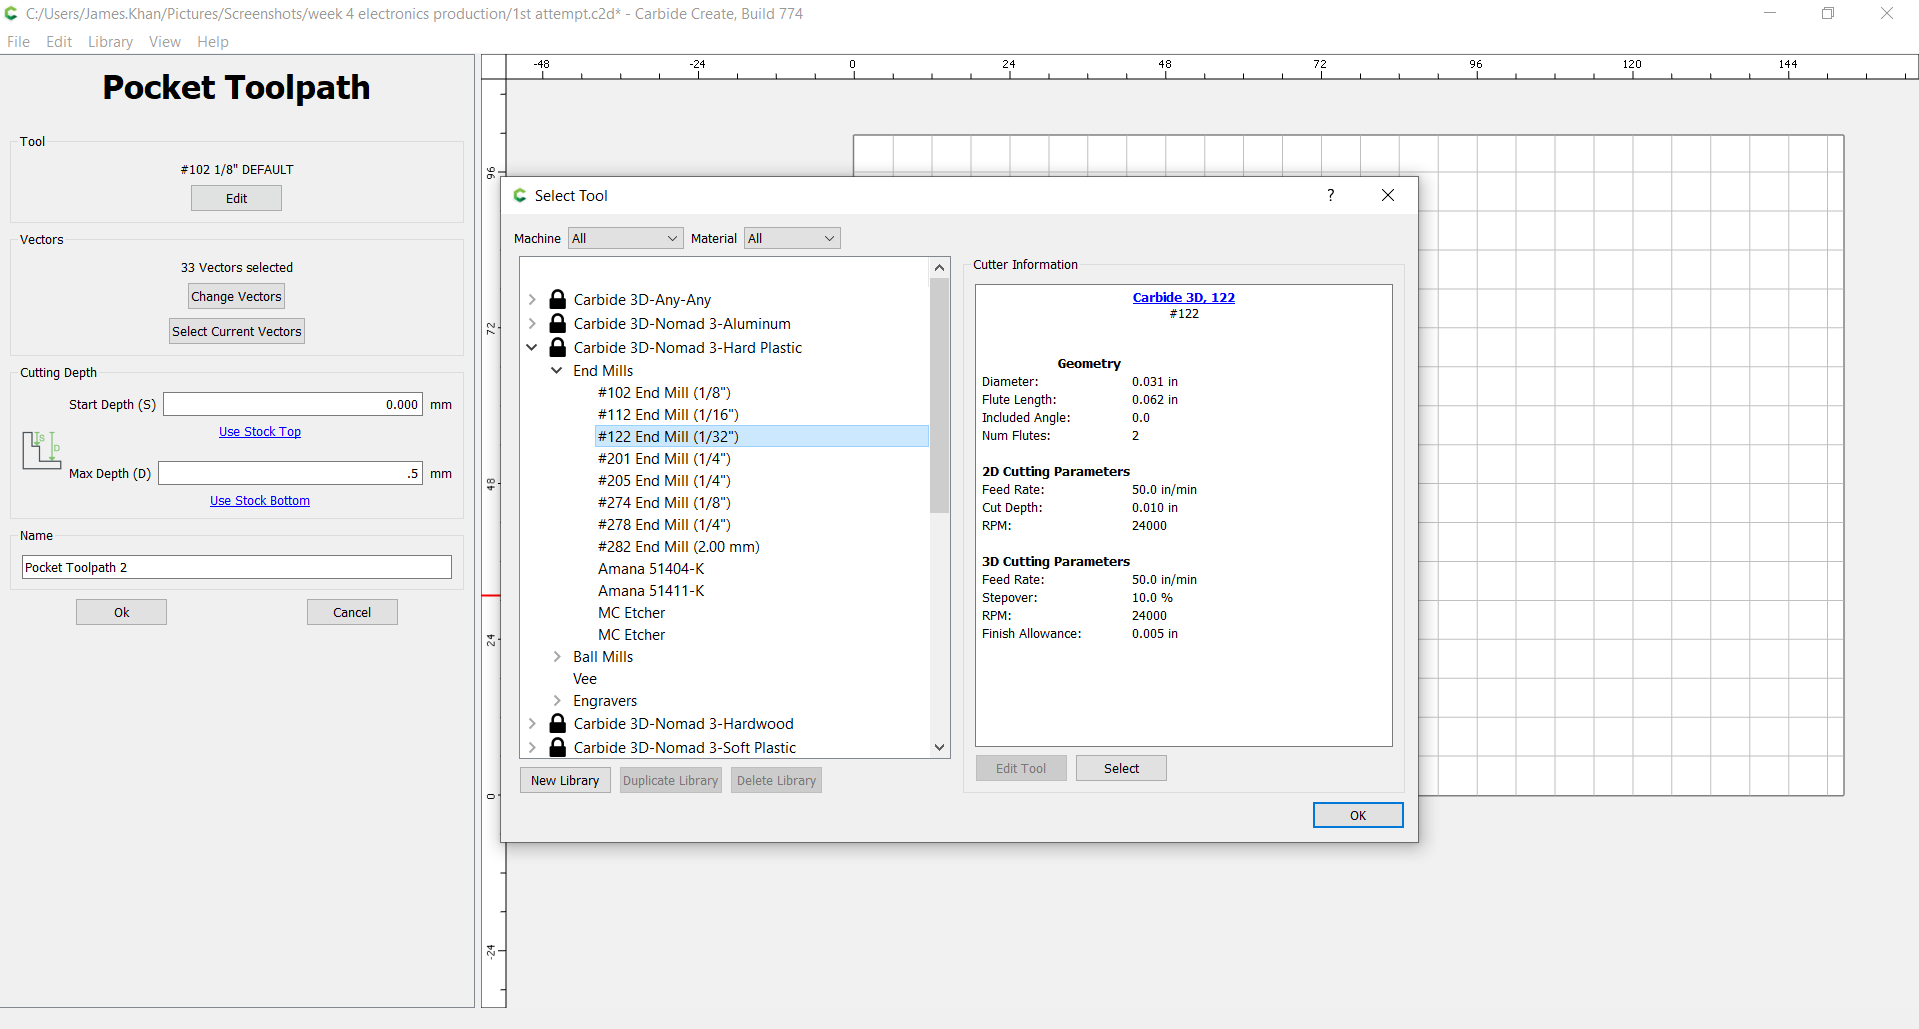Screen dimensions: 1919x1029
Task: Click the tool list scrollbar up arrow
Action: point(939,267)
